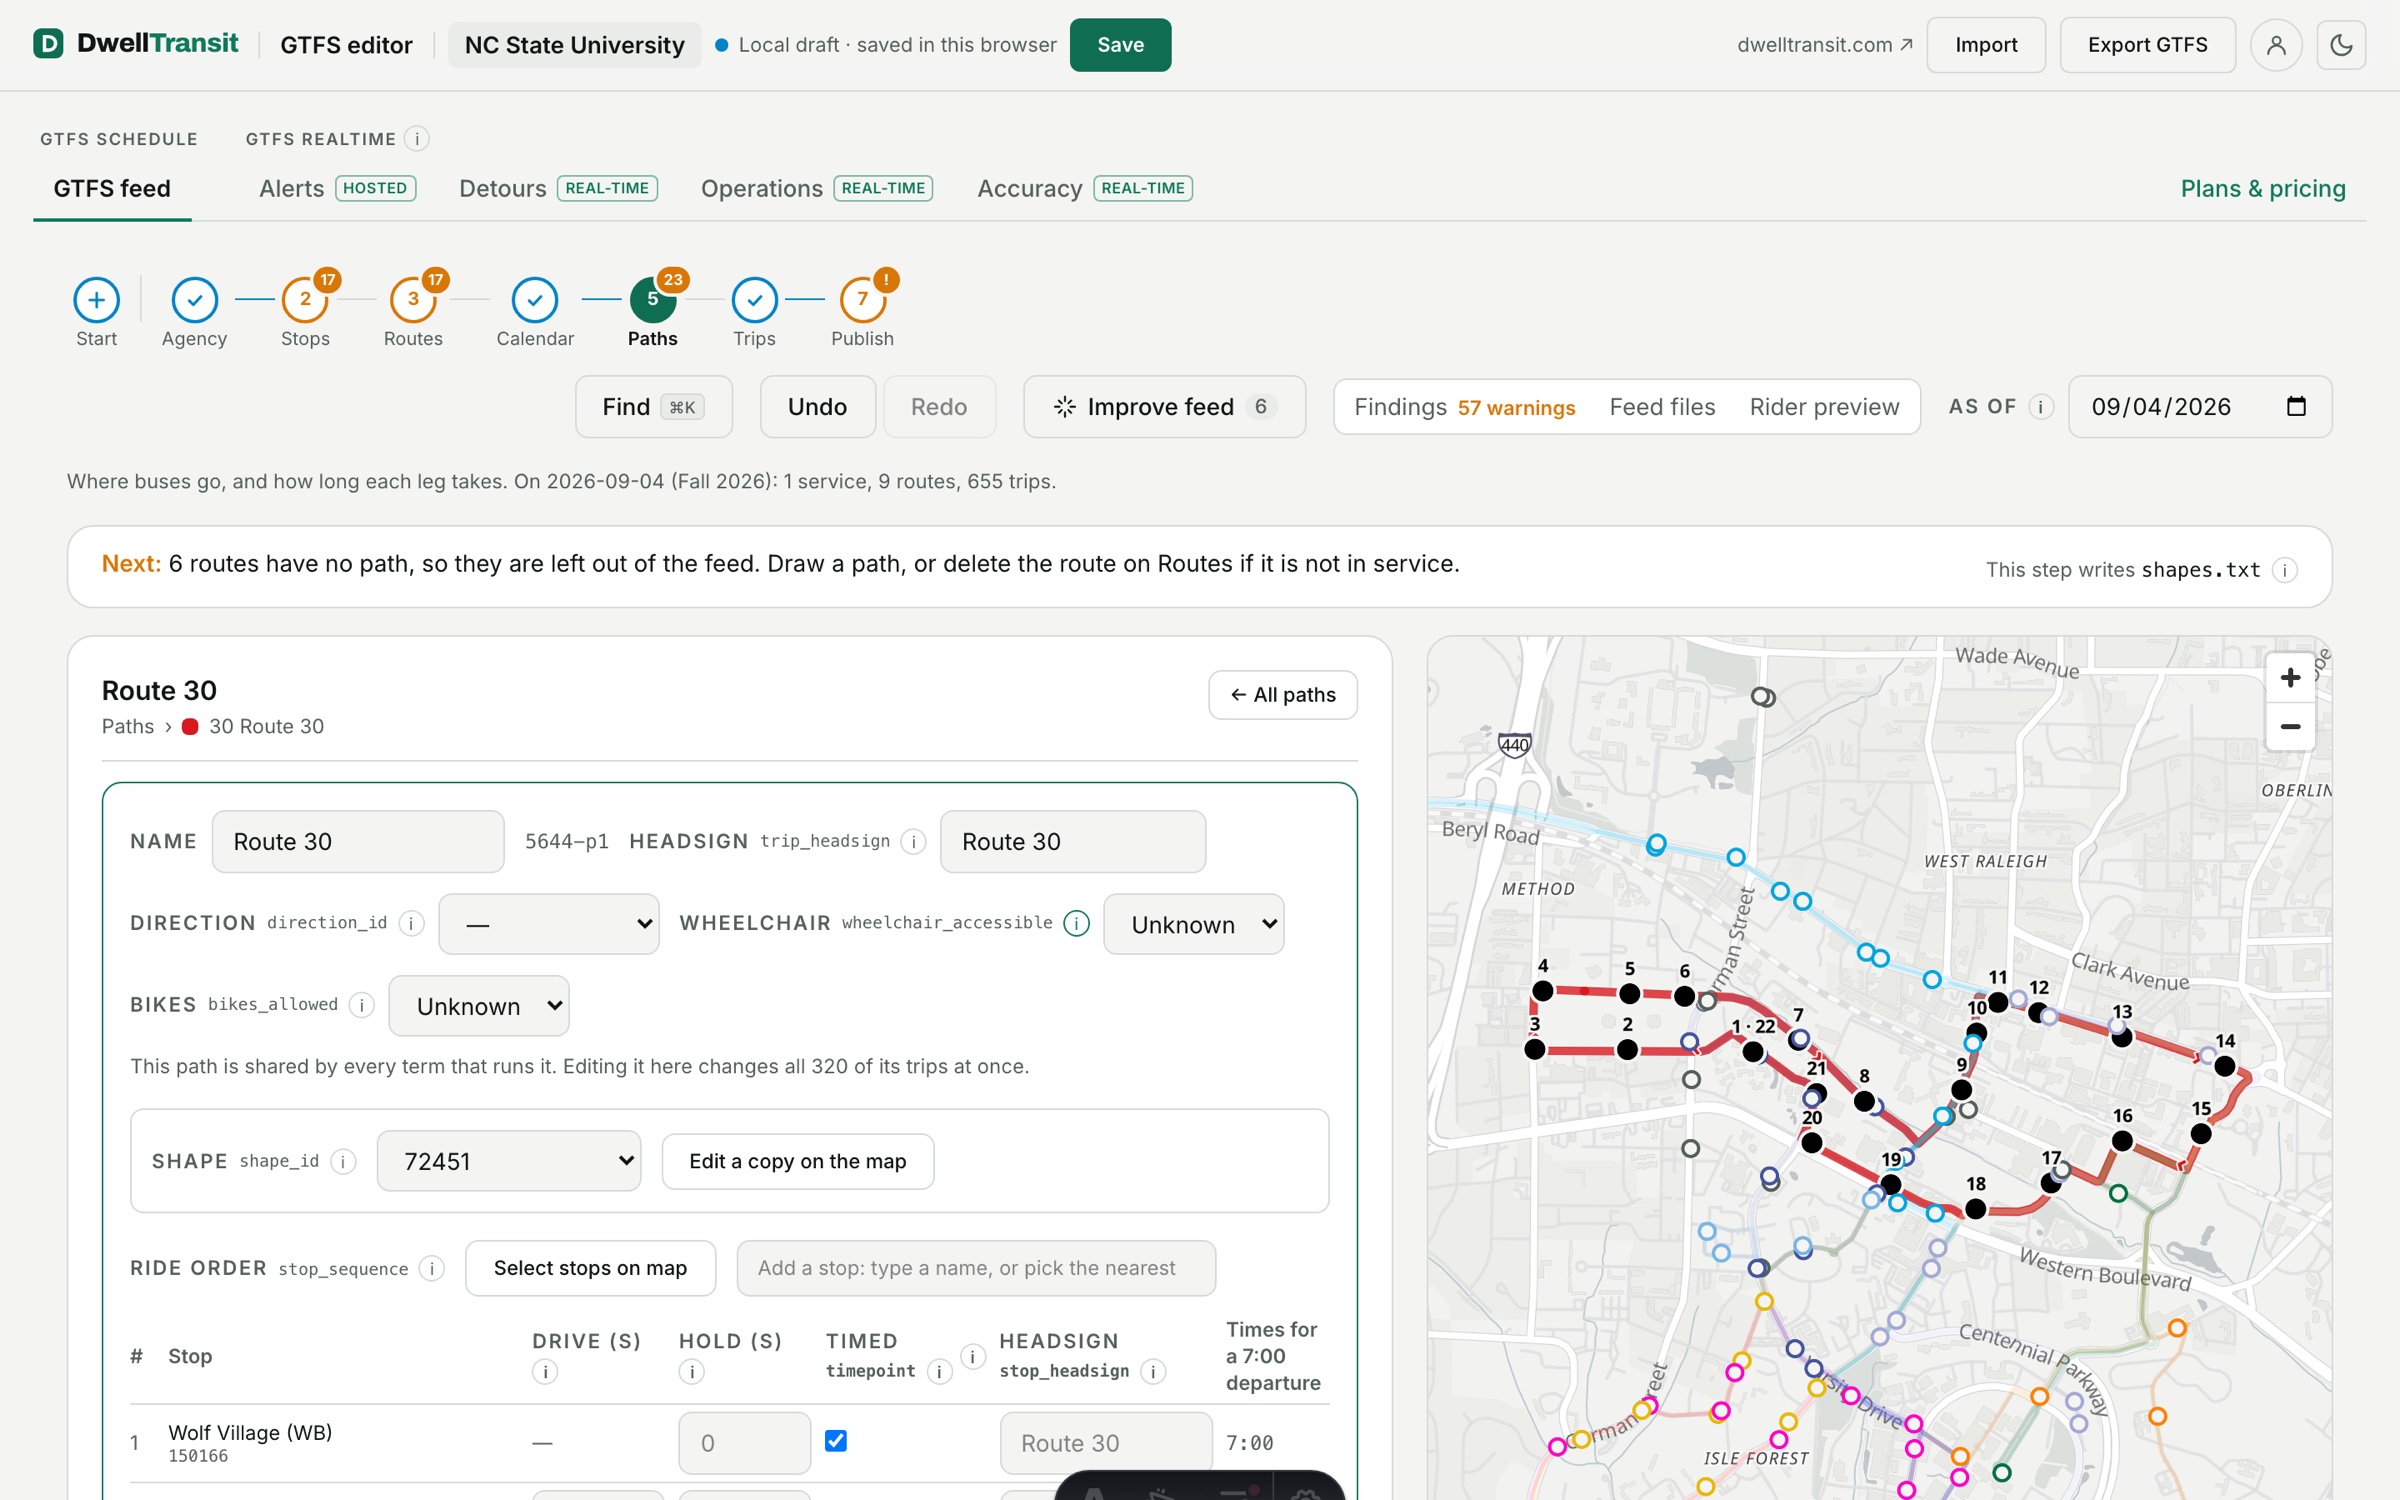Click the green Save button
Viewport: 2400px width, 1500px height.
point(1120,45)
